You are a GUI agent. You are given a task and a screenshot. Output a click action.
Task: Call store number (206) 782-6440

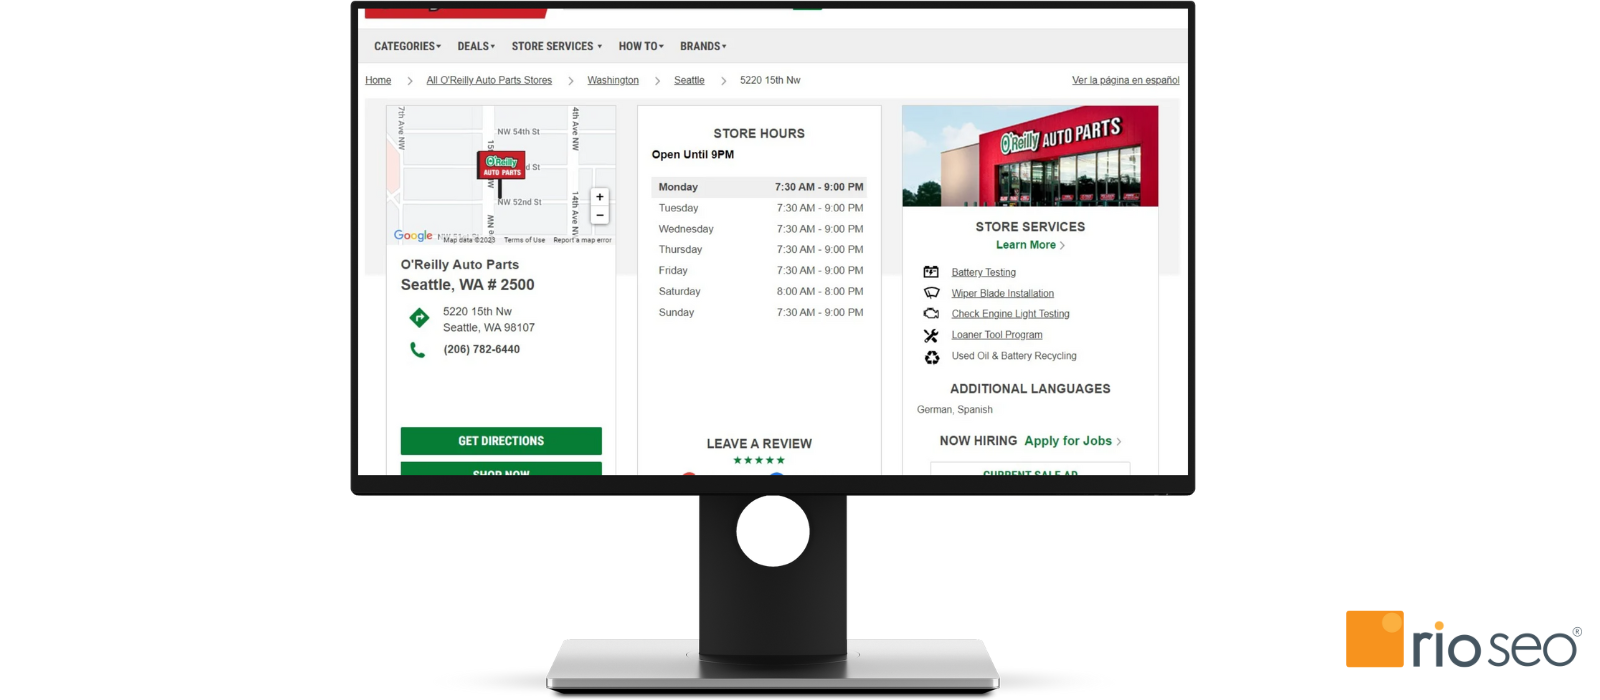[482, 349]
